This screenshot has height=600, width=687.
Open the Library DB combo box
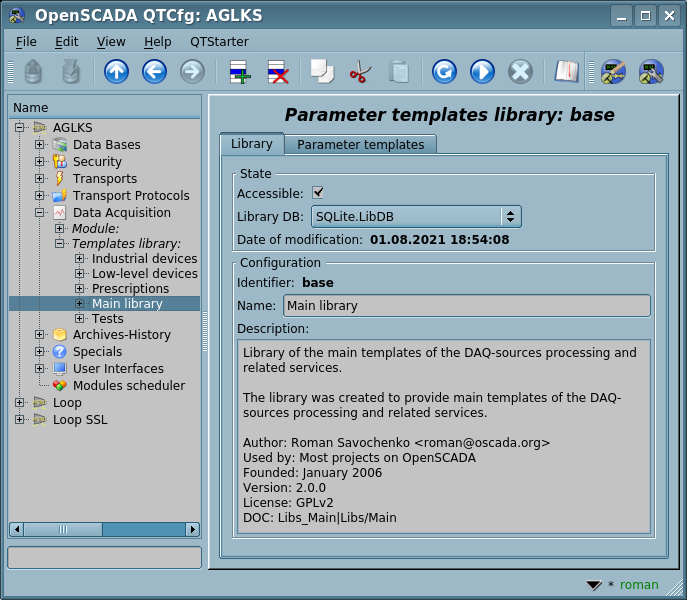(416, 217)
